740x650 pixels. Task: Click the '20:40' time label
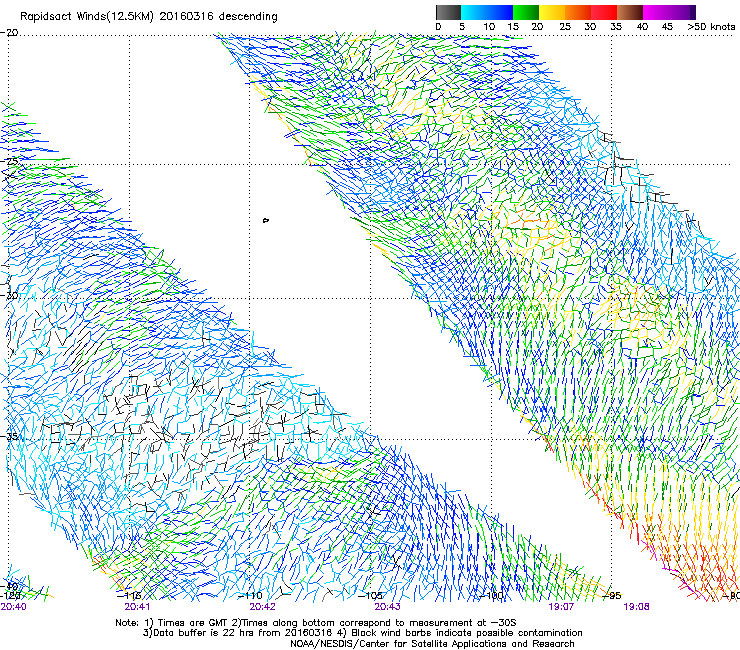tap(14, 607)
